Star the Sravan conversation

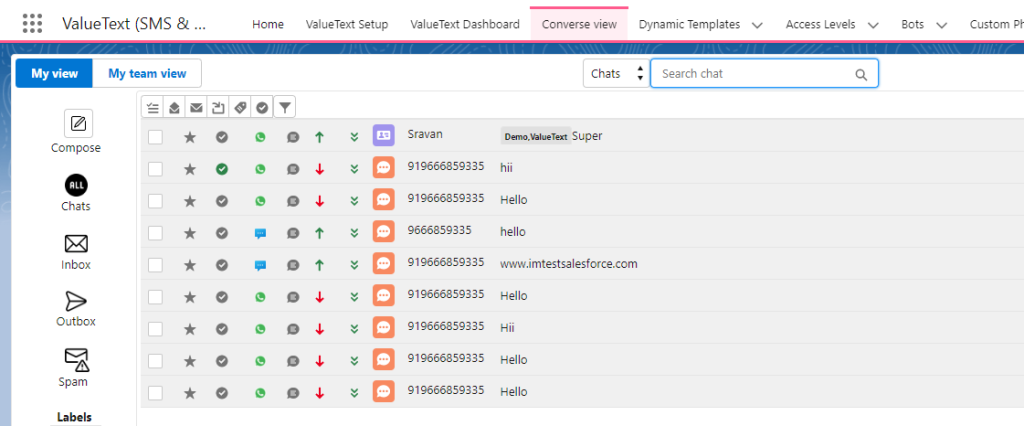click(190, 137)
